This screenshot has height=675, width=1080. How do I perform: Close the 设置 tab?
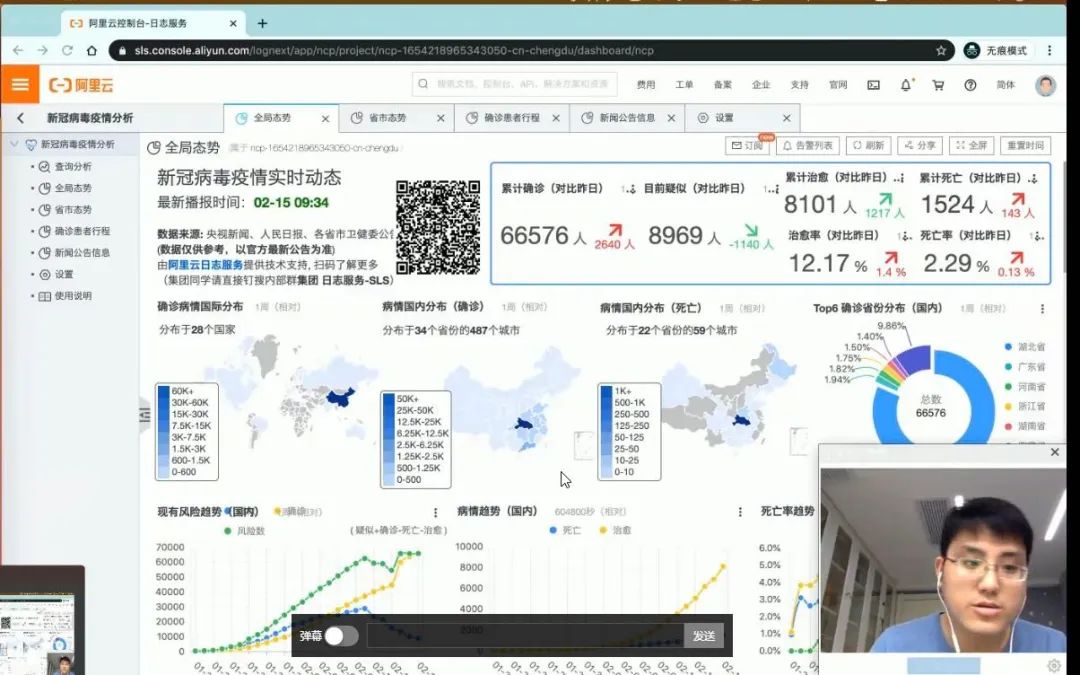[x=787, y=118]
